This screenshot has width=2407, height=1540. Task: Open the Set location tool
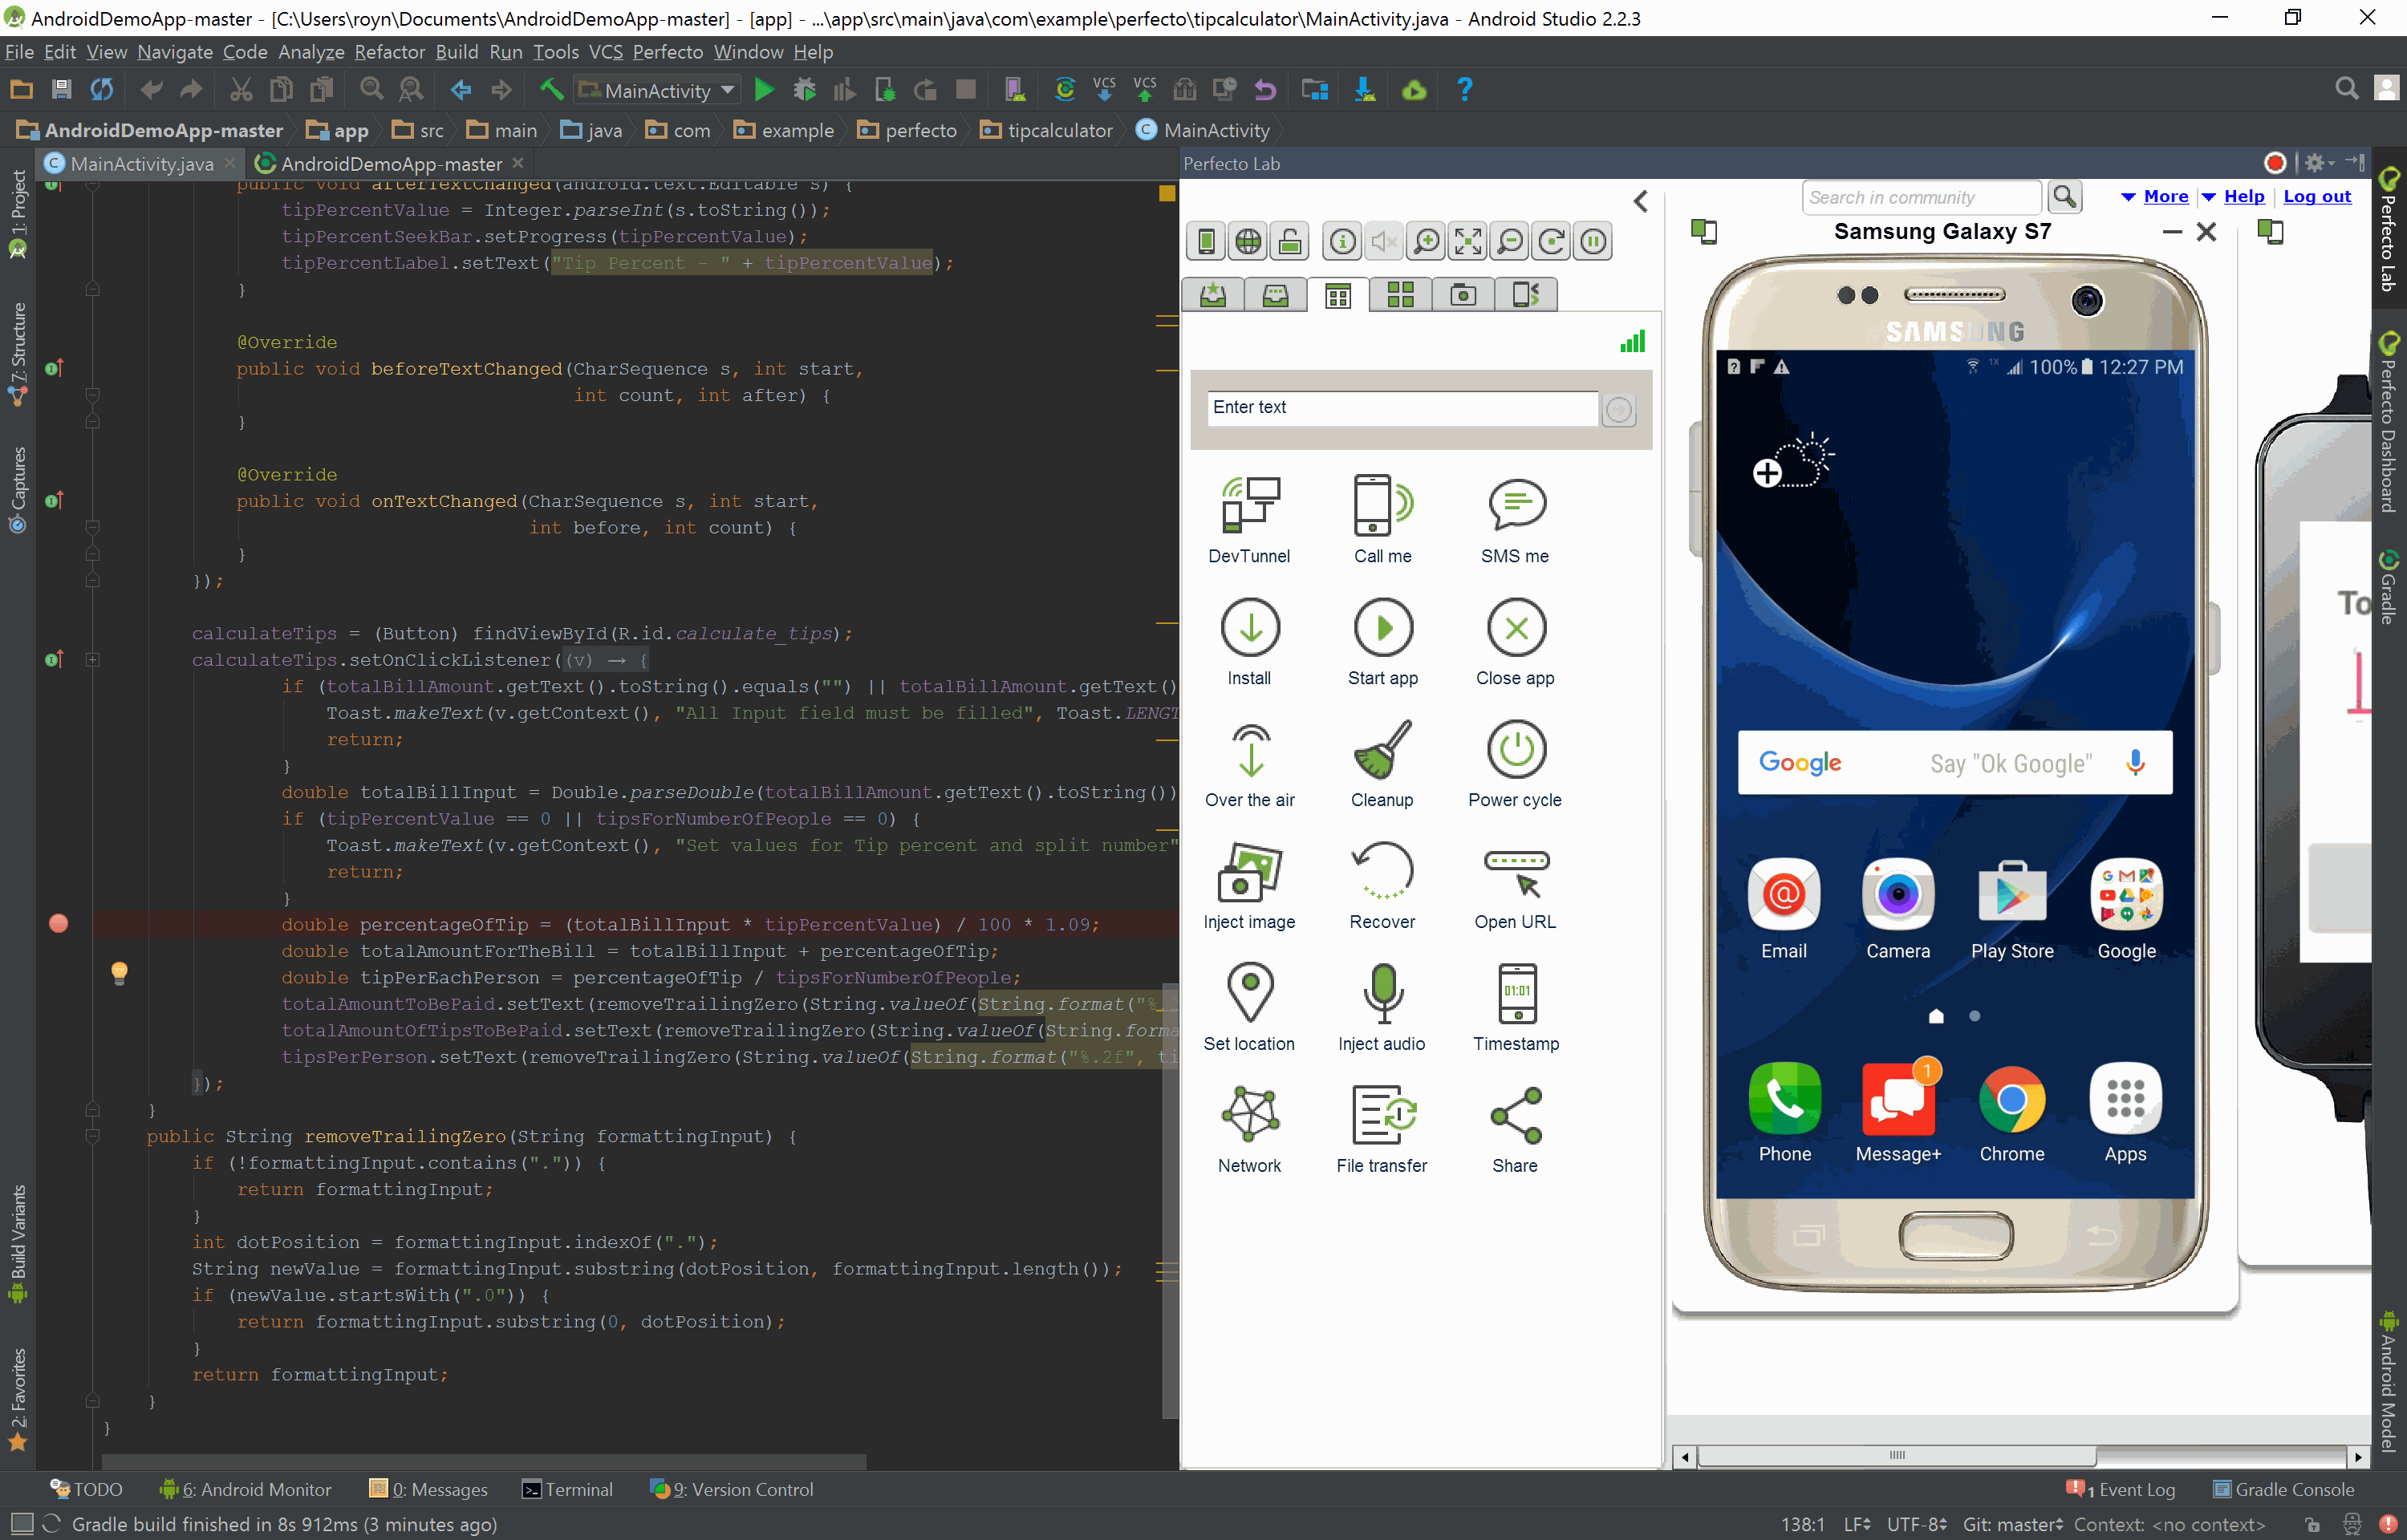coord(1249,993)
